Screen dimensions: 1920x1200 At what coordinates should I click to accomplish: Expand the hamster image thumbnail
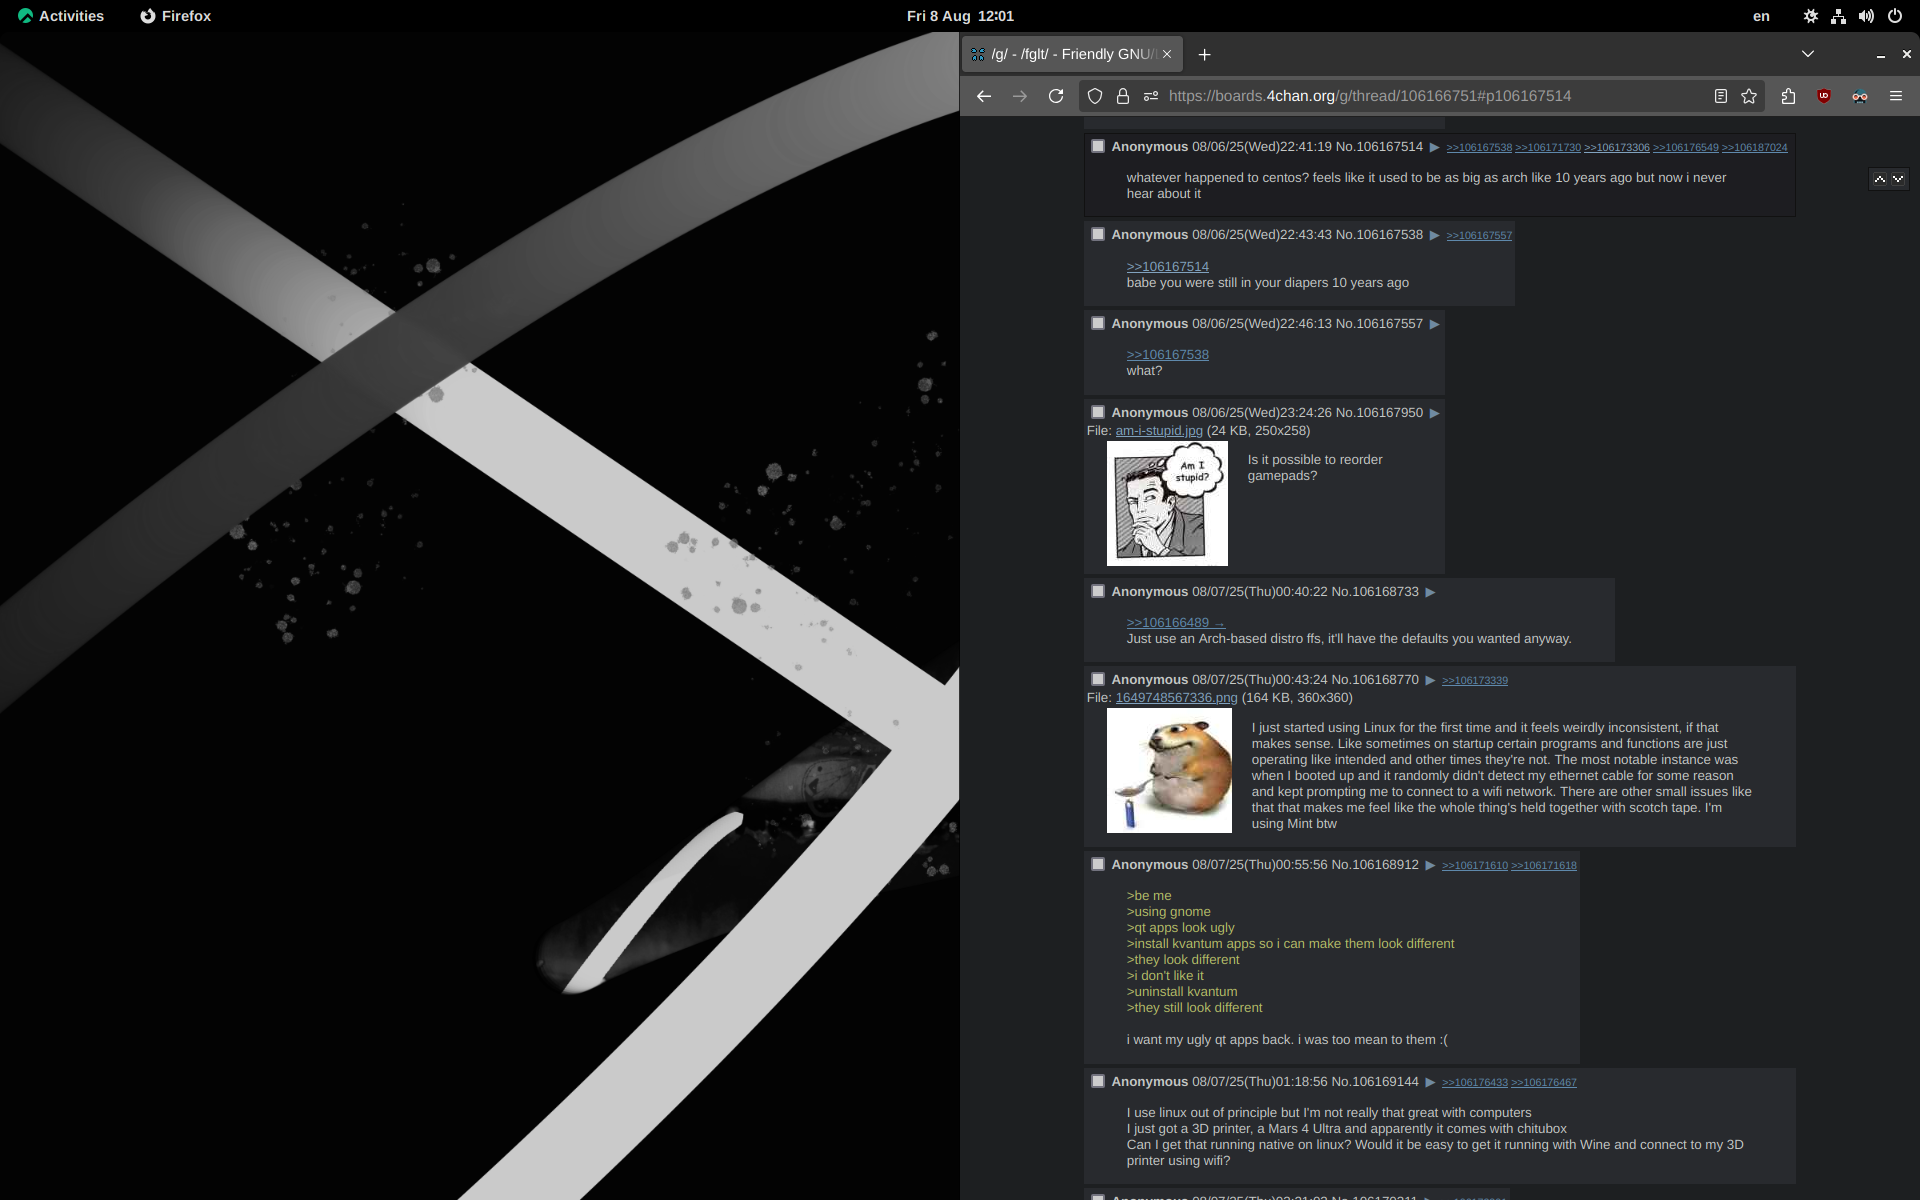point(1169,770)
